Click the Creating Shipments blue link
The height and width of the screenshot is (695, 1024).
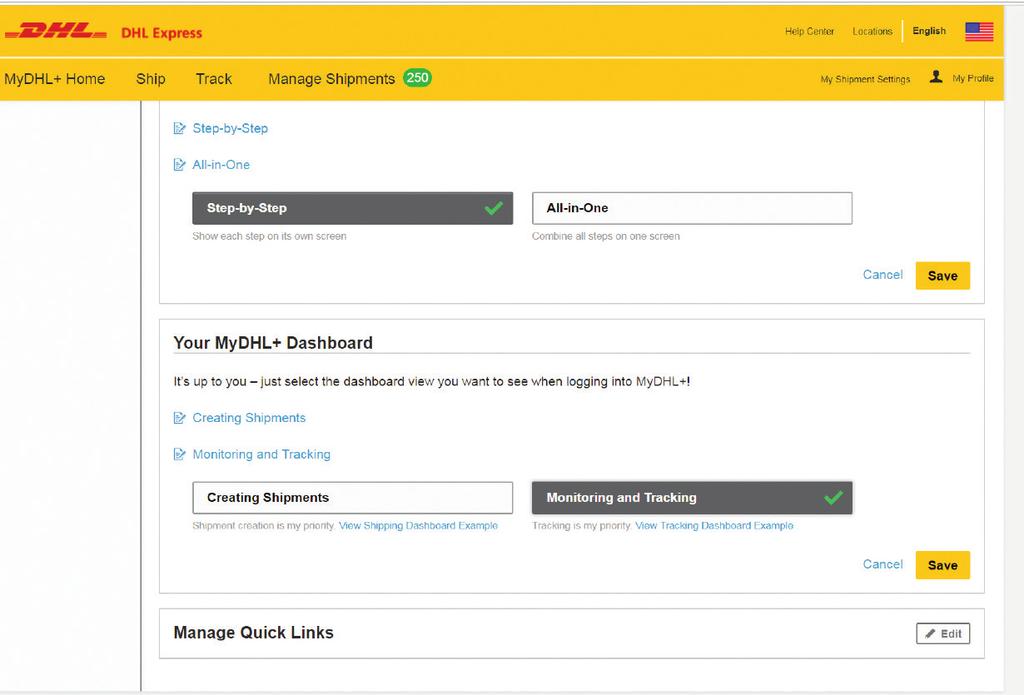[249, 418]
